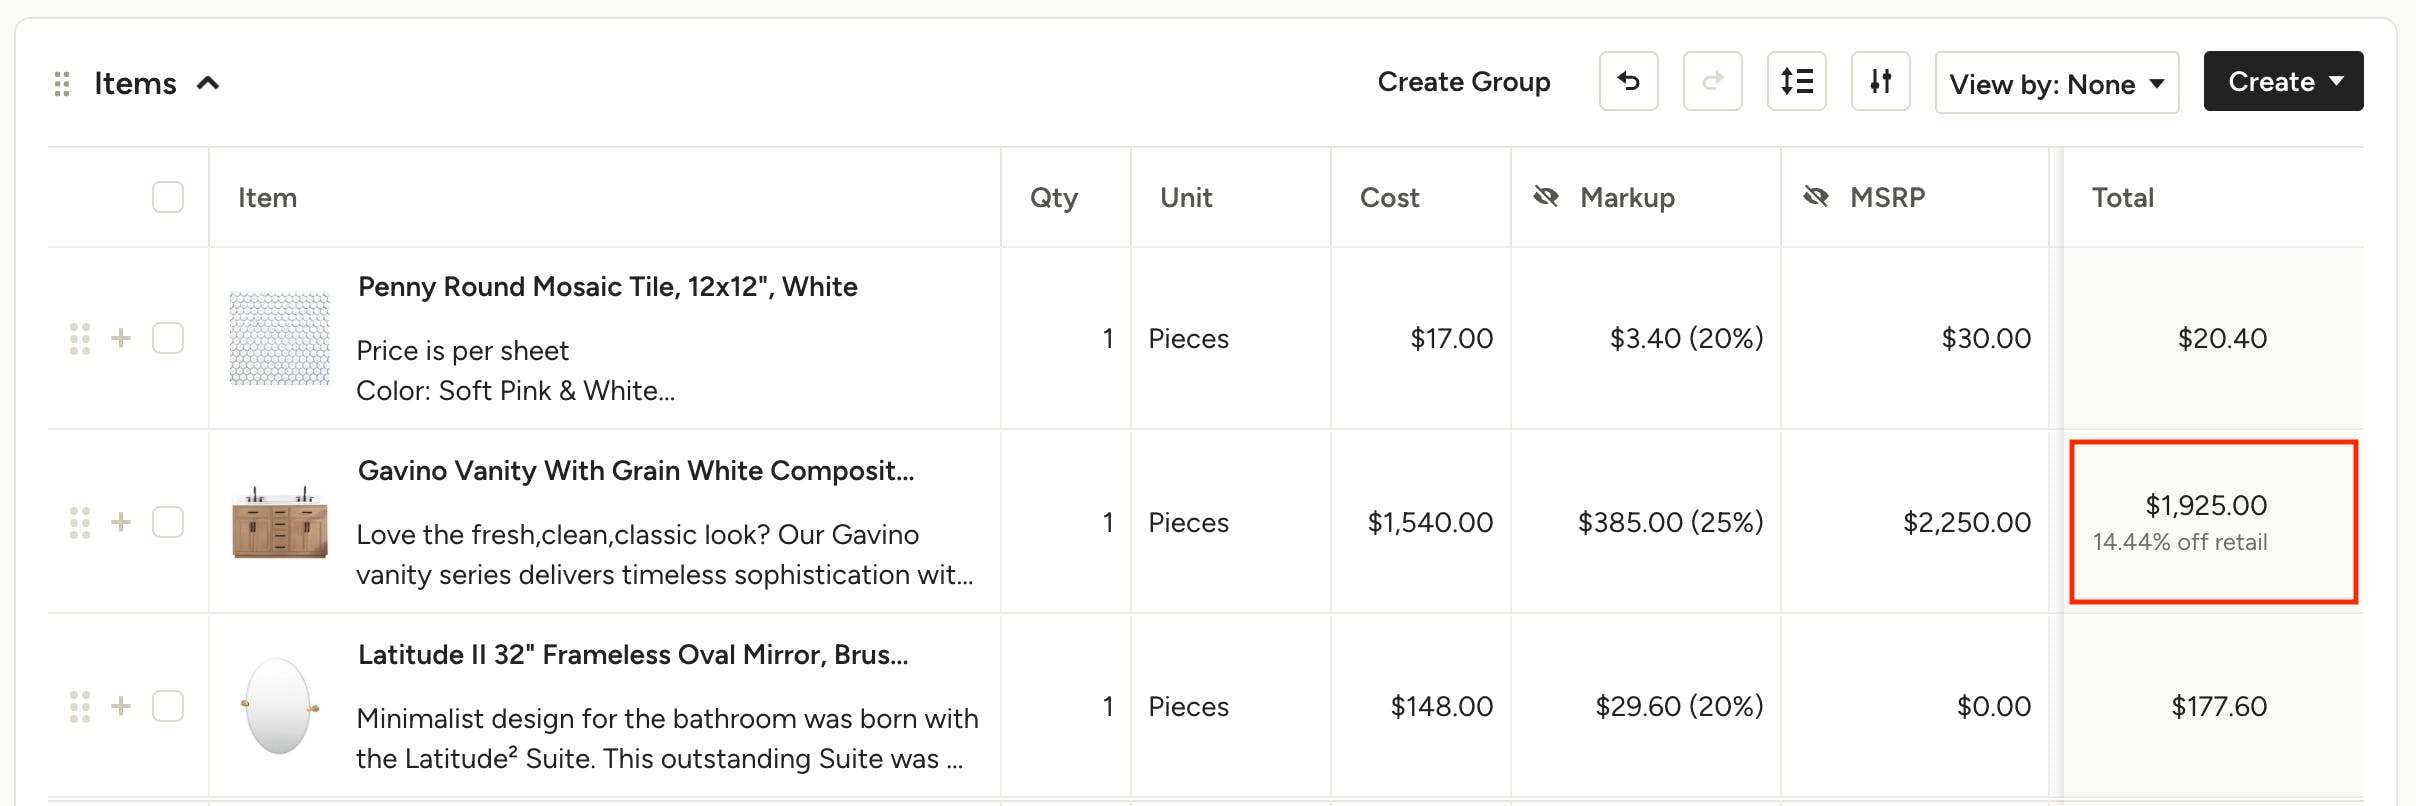Collapse the Items section chevron

coord(208,83)
